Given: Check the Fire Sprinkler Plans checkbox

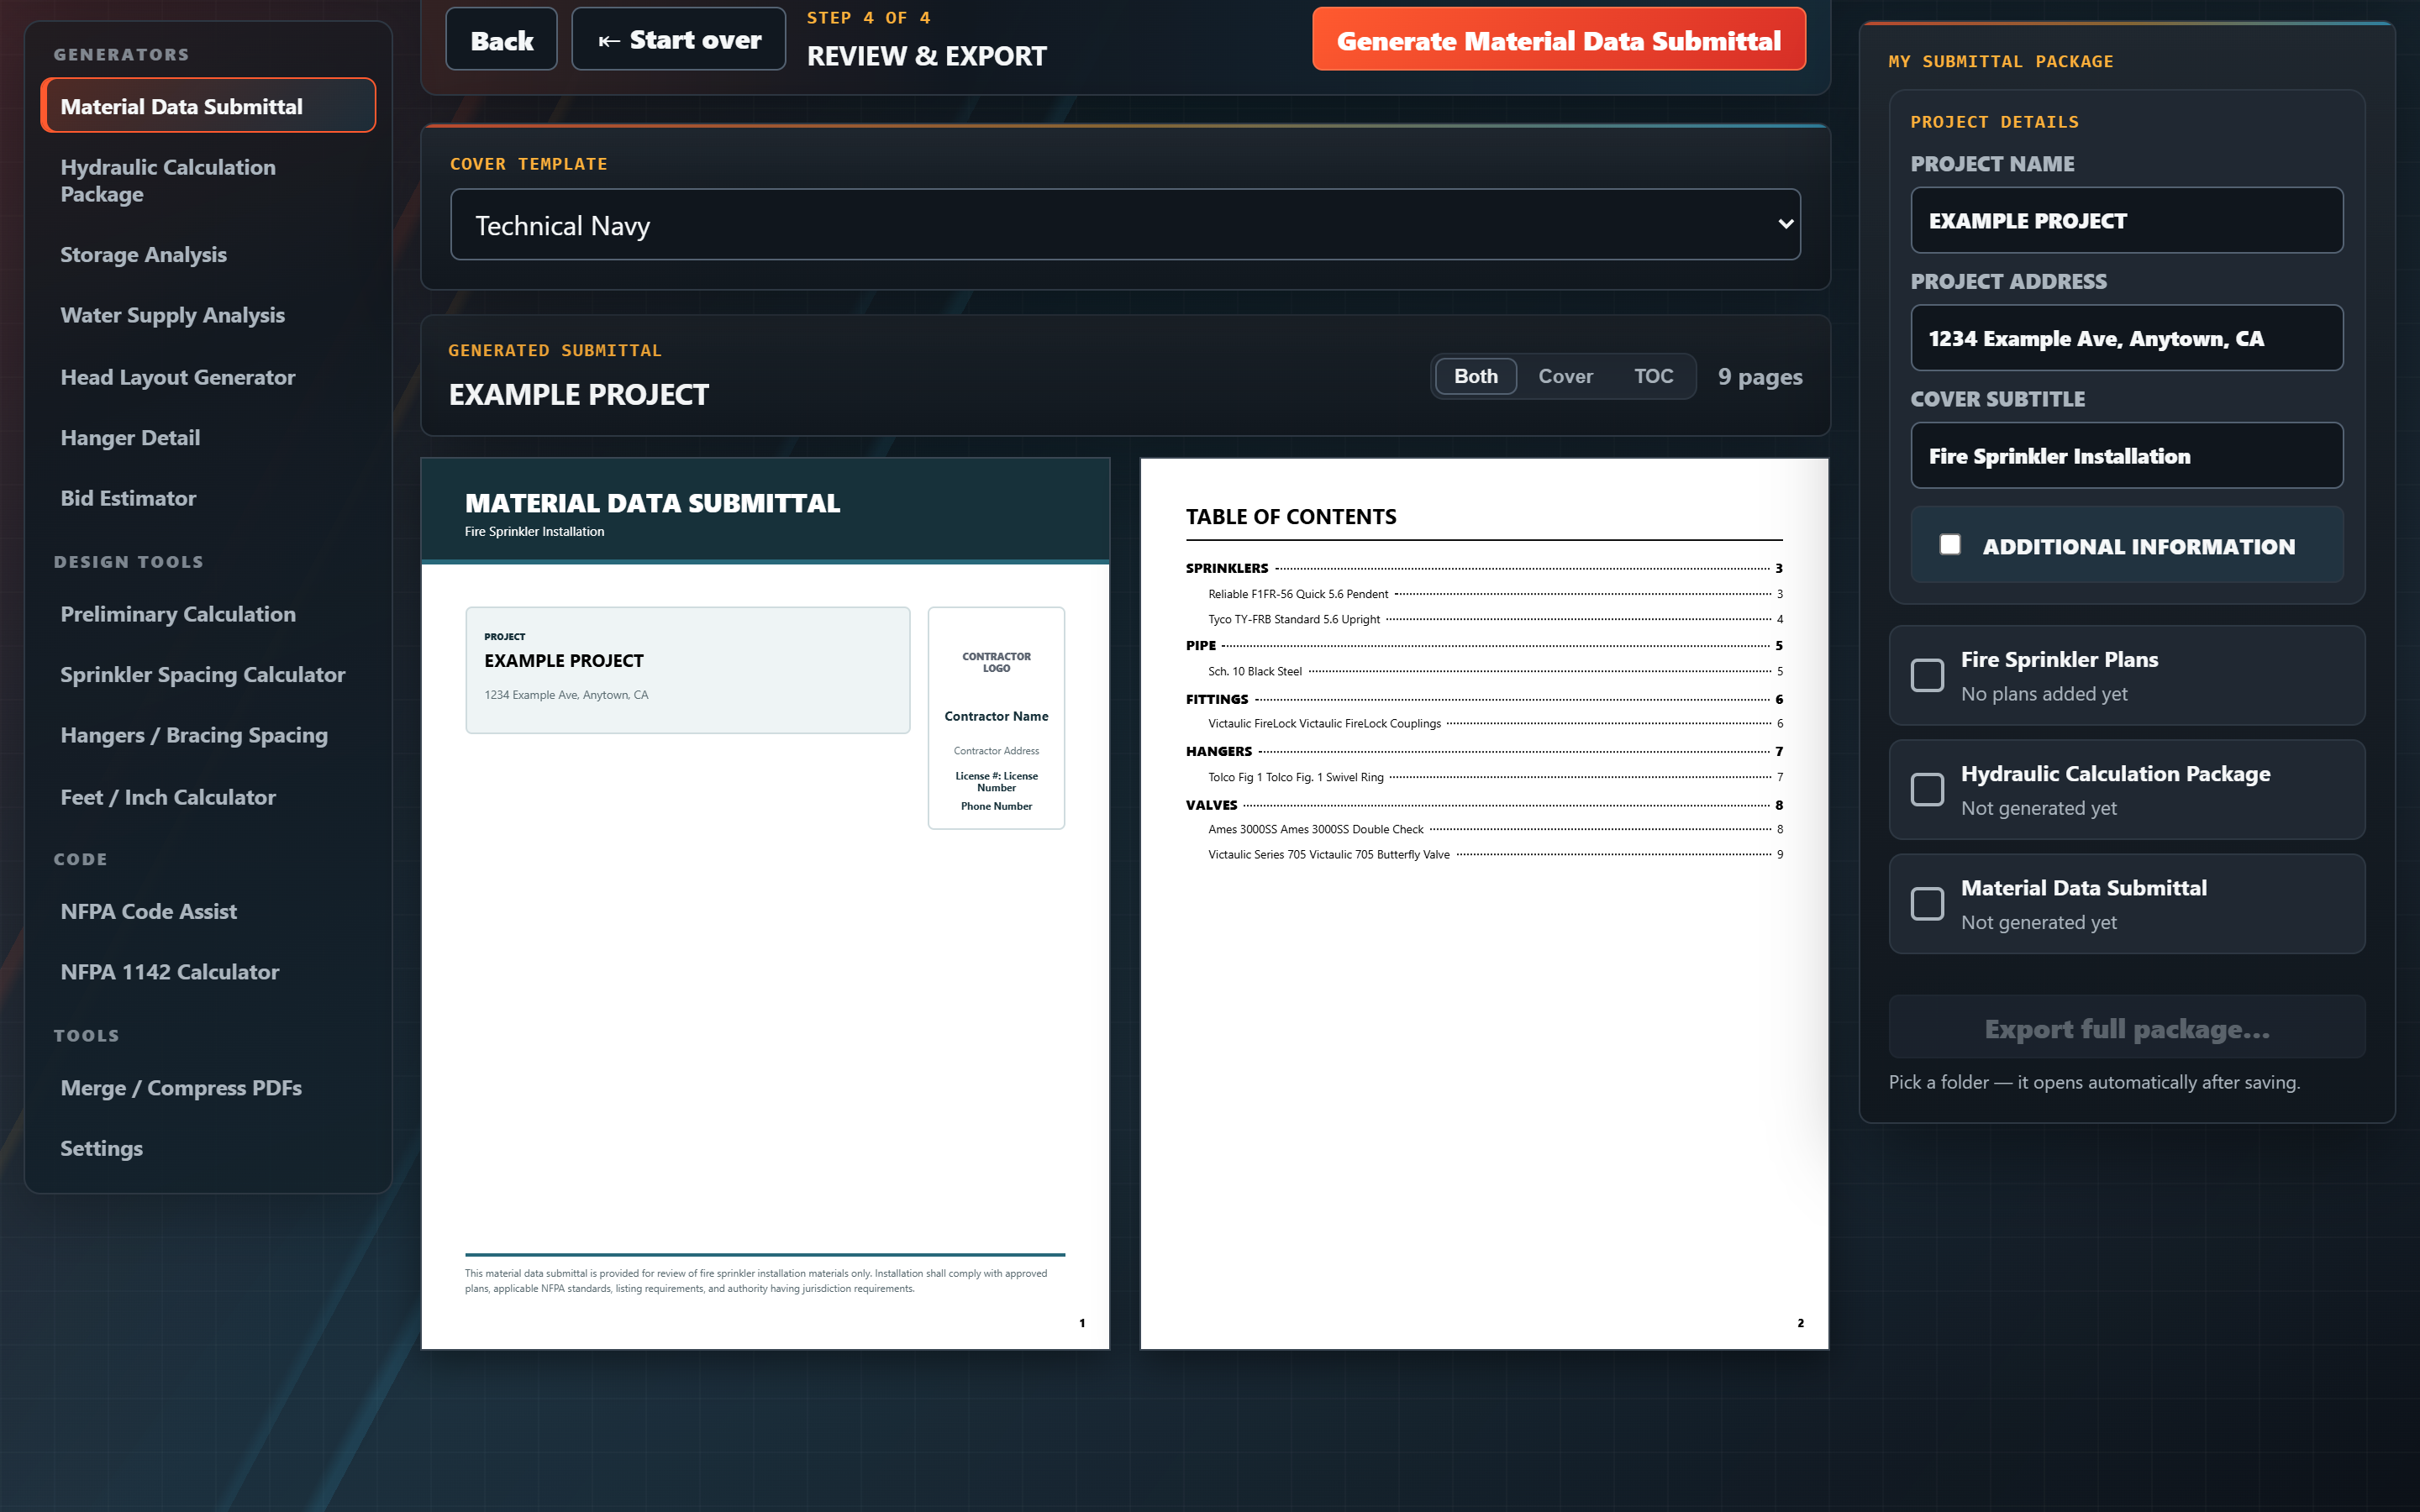Looking at the screenshot, I should 1927,675.
